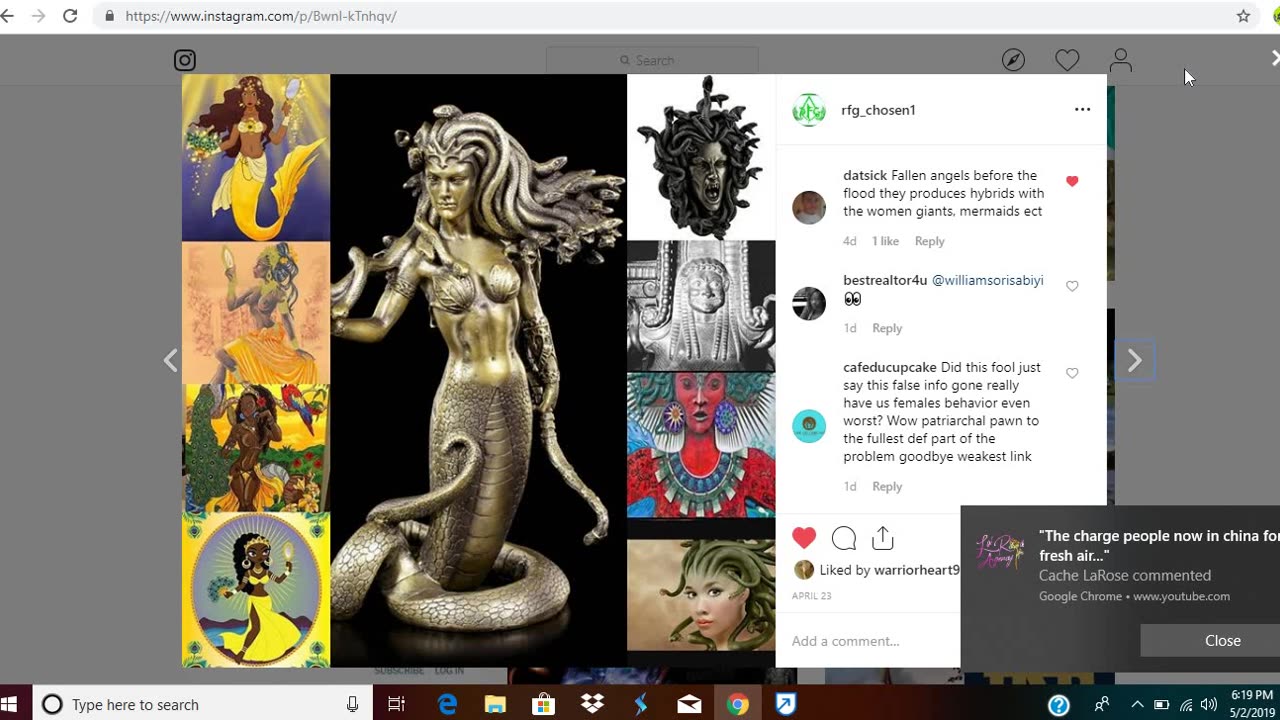This screenshot has height=720, width=1280.
Task: Open cafeducupcake profile link
Action: (x=890, y=367)
